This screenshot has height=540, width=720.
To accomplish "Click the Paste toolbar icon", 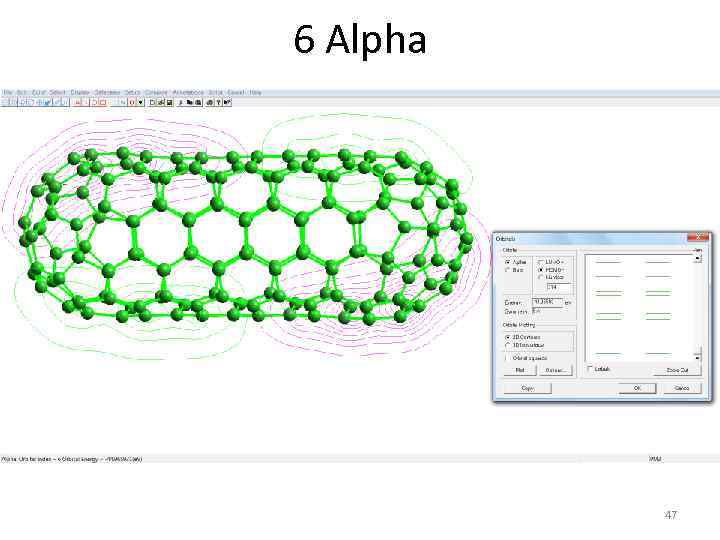I will pyautogui.click(x=198, y=102).
